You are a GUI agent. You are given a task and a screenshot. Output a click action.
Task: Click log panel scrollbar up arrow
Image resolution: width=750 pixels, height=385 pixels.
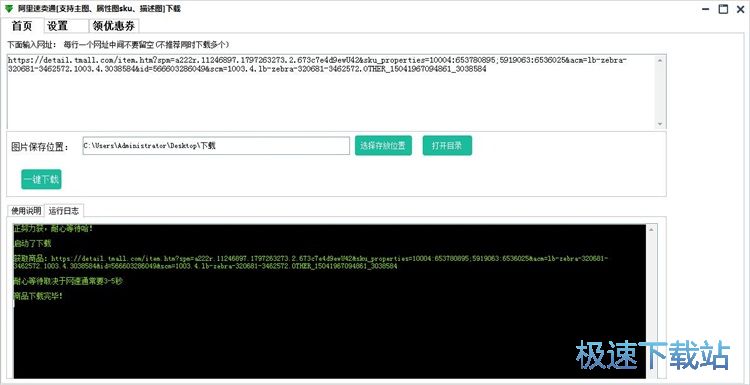point(651,230)
